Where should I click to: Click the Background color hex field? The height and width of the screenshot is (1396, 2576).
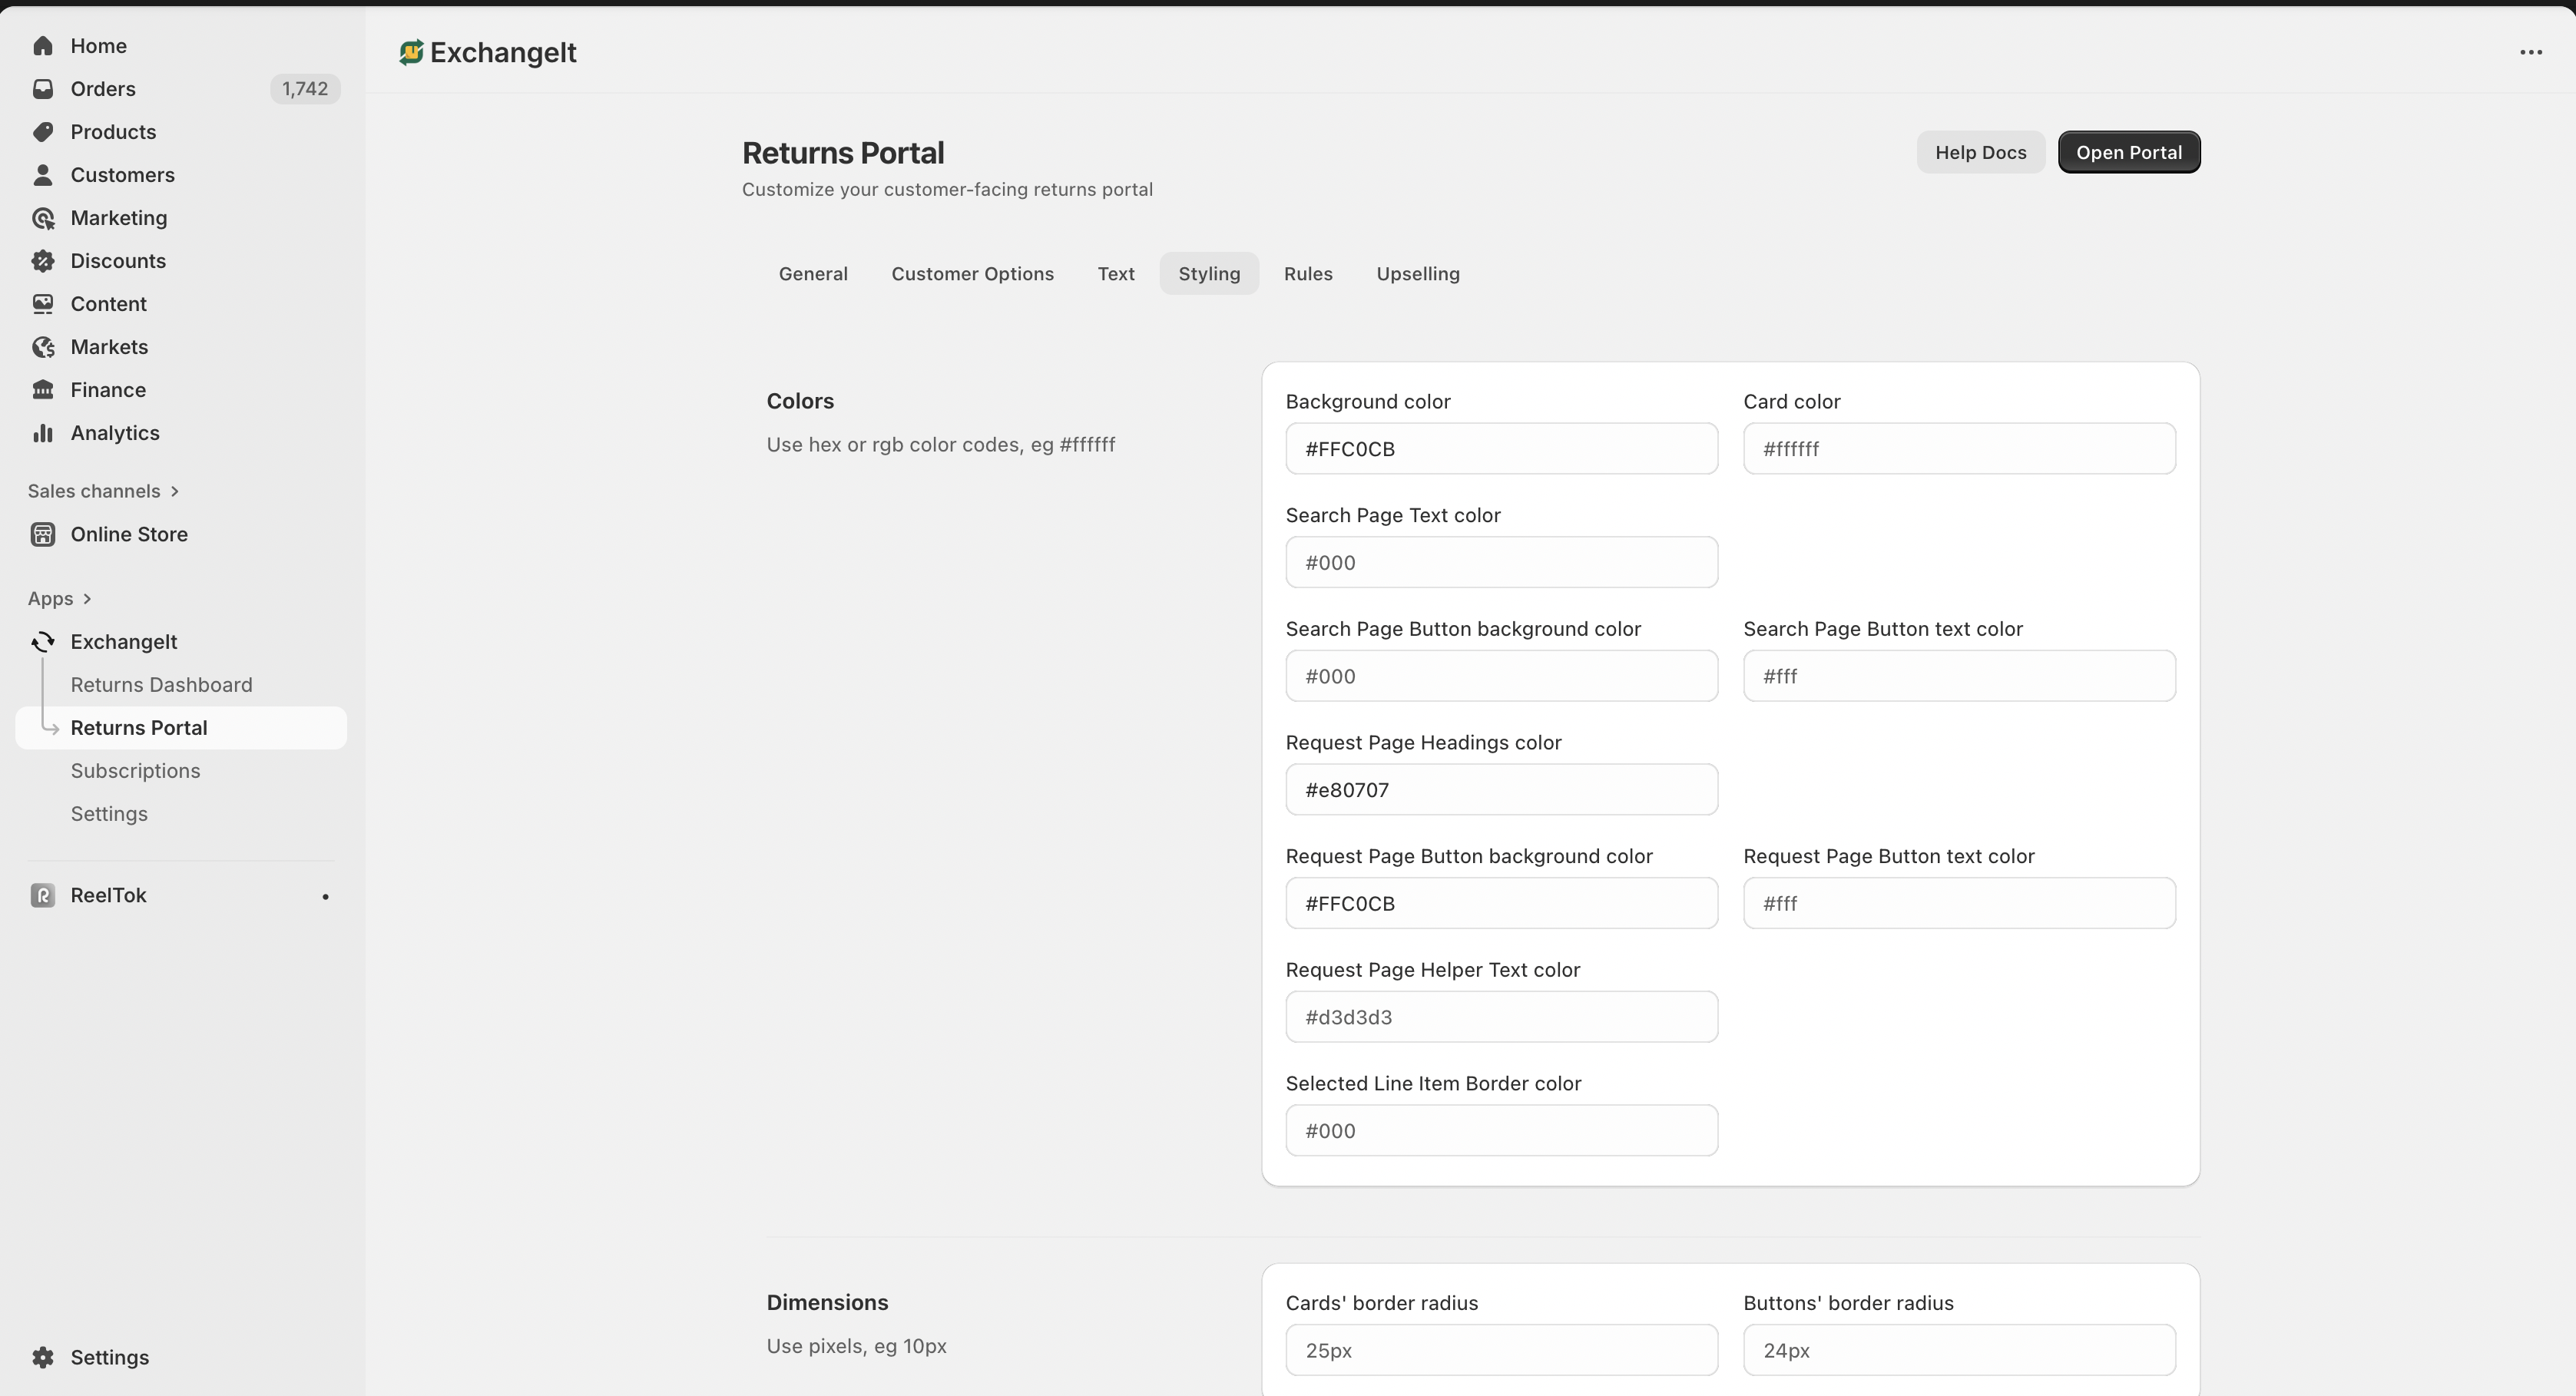(x=1500, y=449)
